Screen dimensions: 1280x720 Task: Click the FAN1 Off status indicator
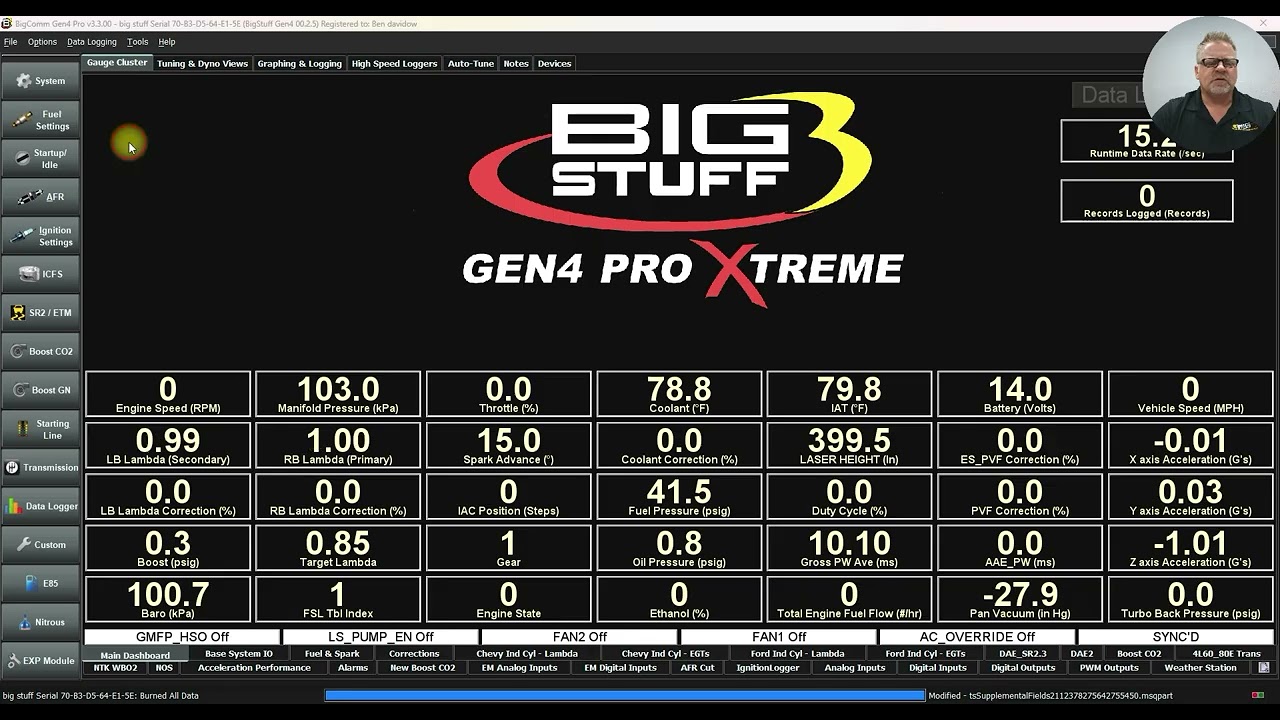tap(778, 637)
